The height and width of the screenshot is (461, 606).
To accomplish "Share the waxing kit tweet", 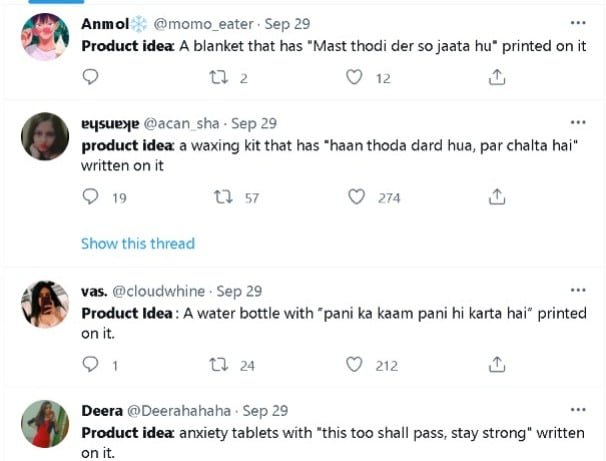I will (497, 198).
